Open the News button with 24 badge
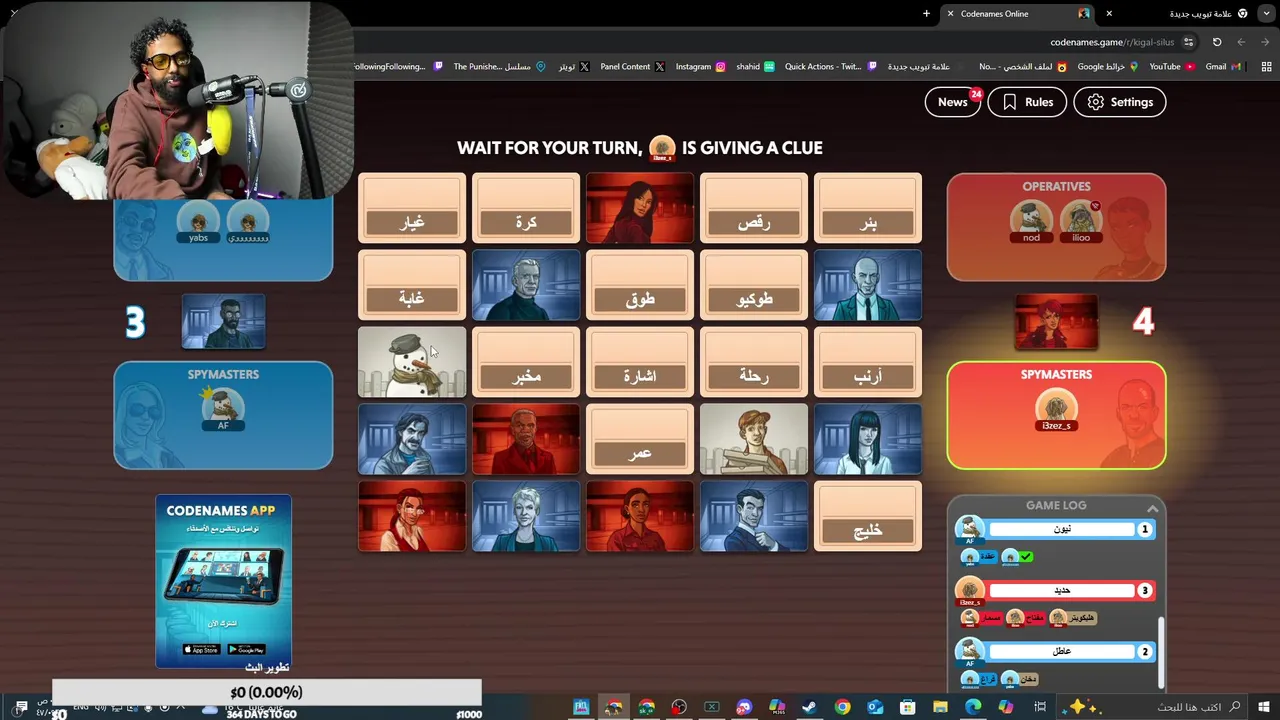 click(952, 102)
